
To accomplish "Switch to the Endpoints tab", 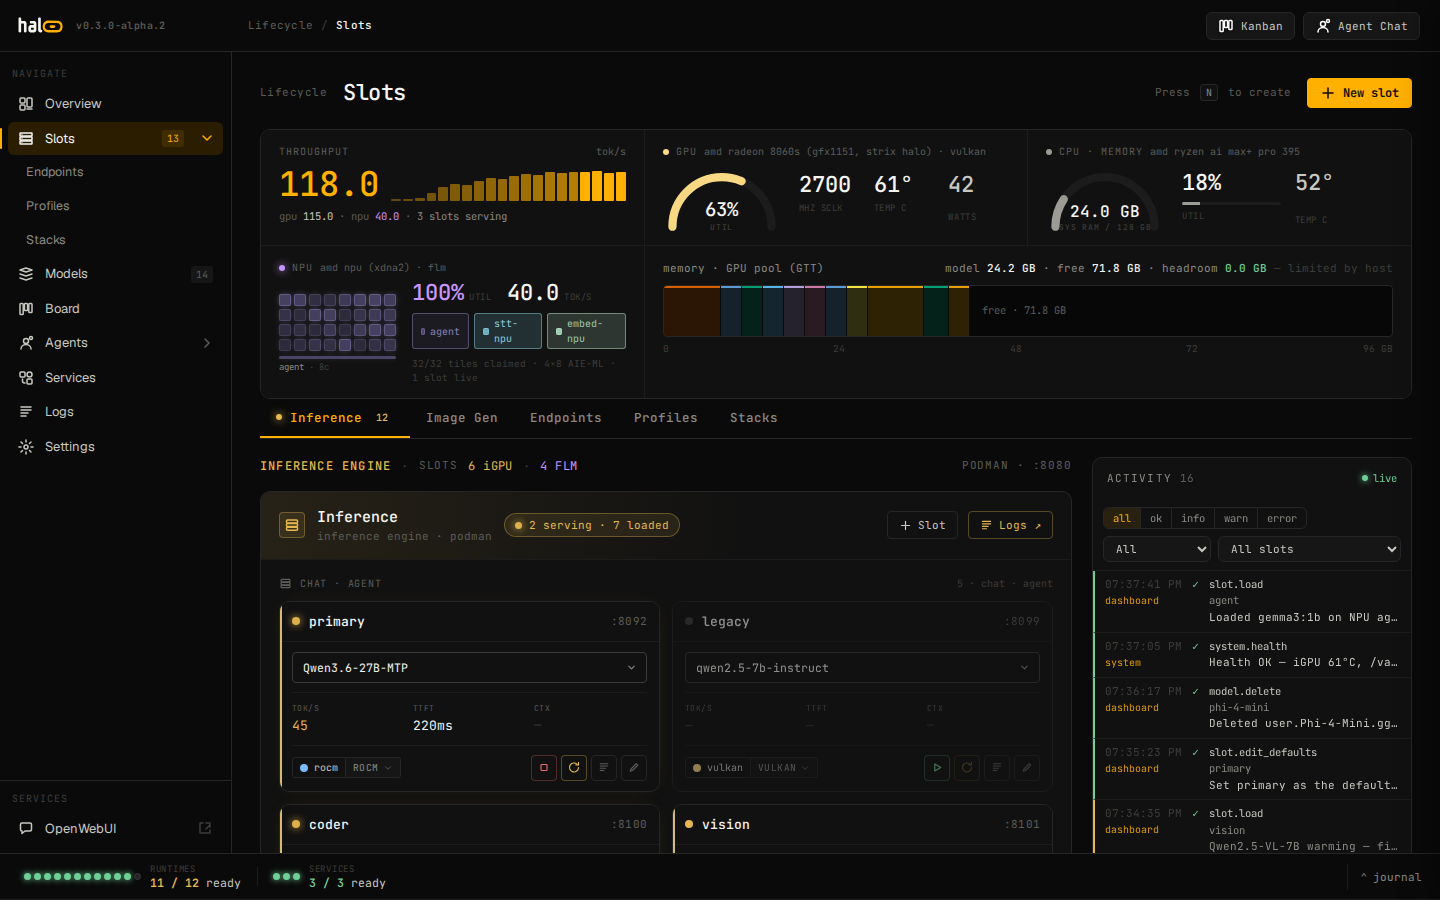I will (x=566, y=418).
